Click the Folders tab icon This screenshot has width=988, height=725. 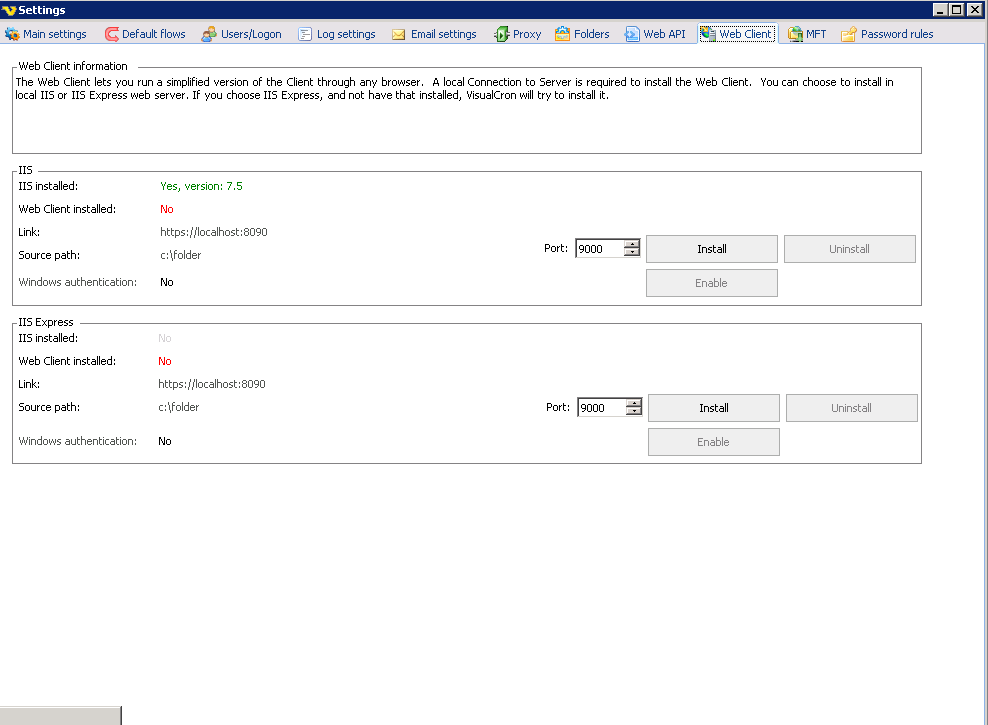tap(563, 34)
